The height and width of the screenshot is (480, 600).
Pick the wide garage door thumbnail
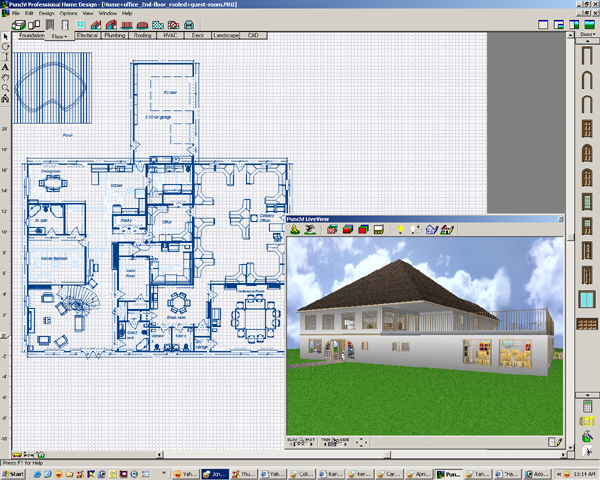(587, 324)
